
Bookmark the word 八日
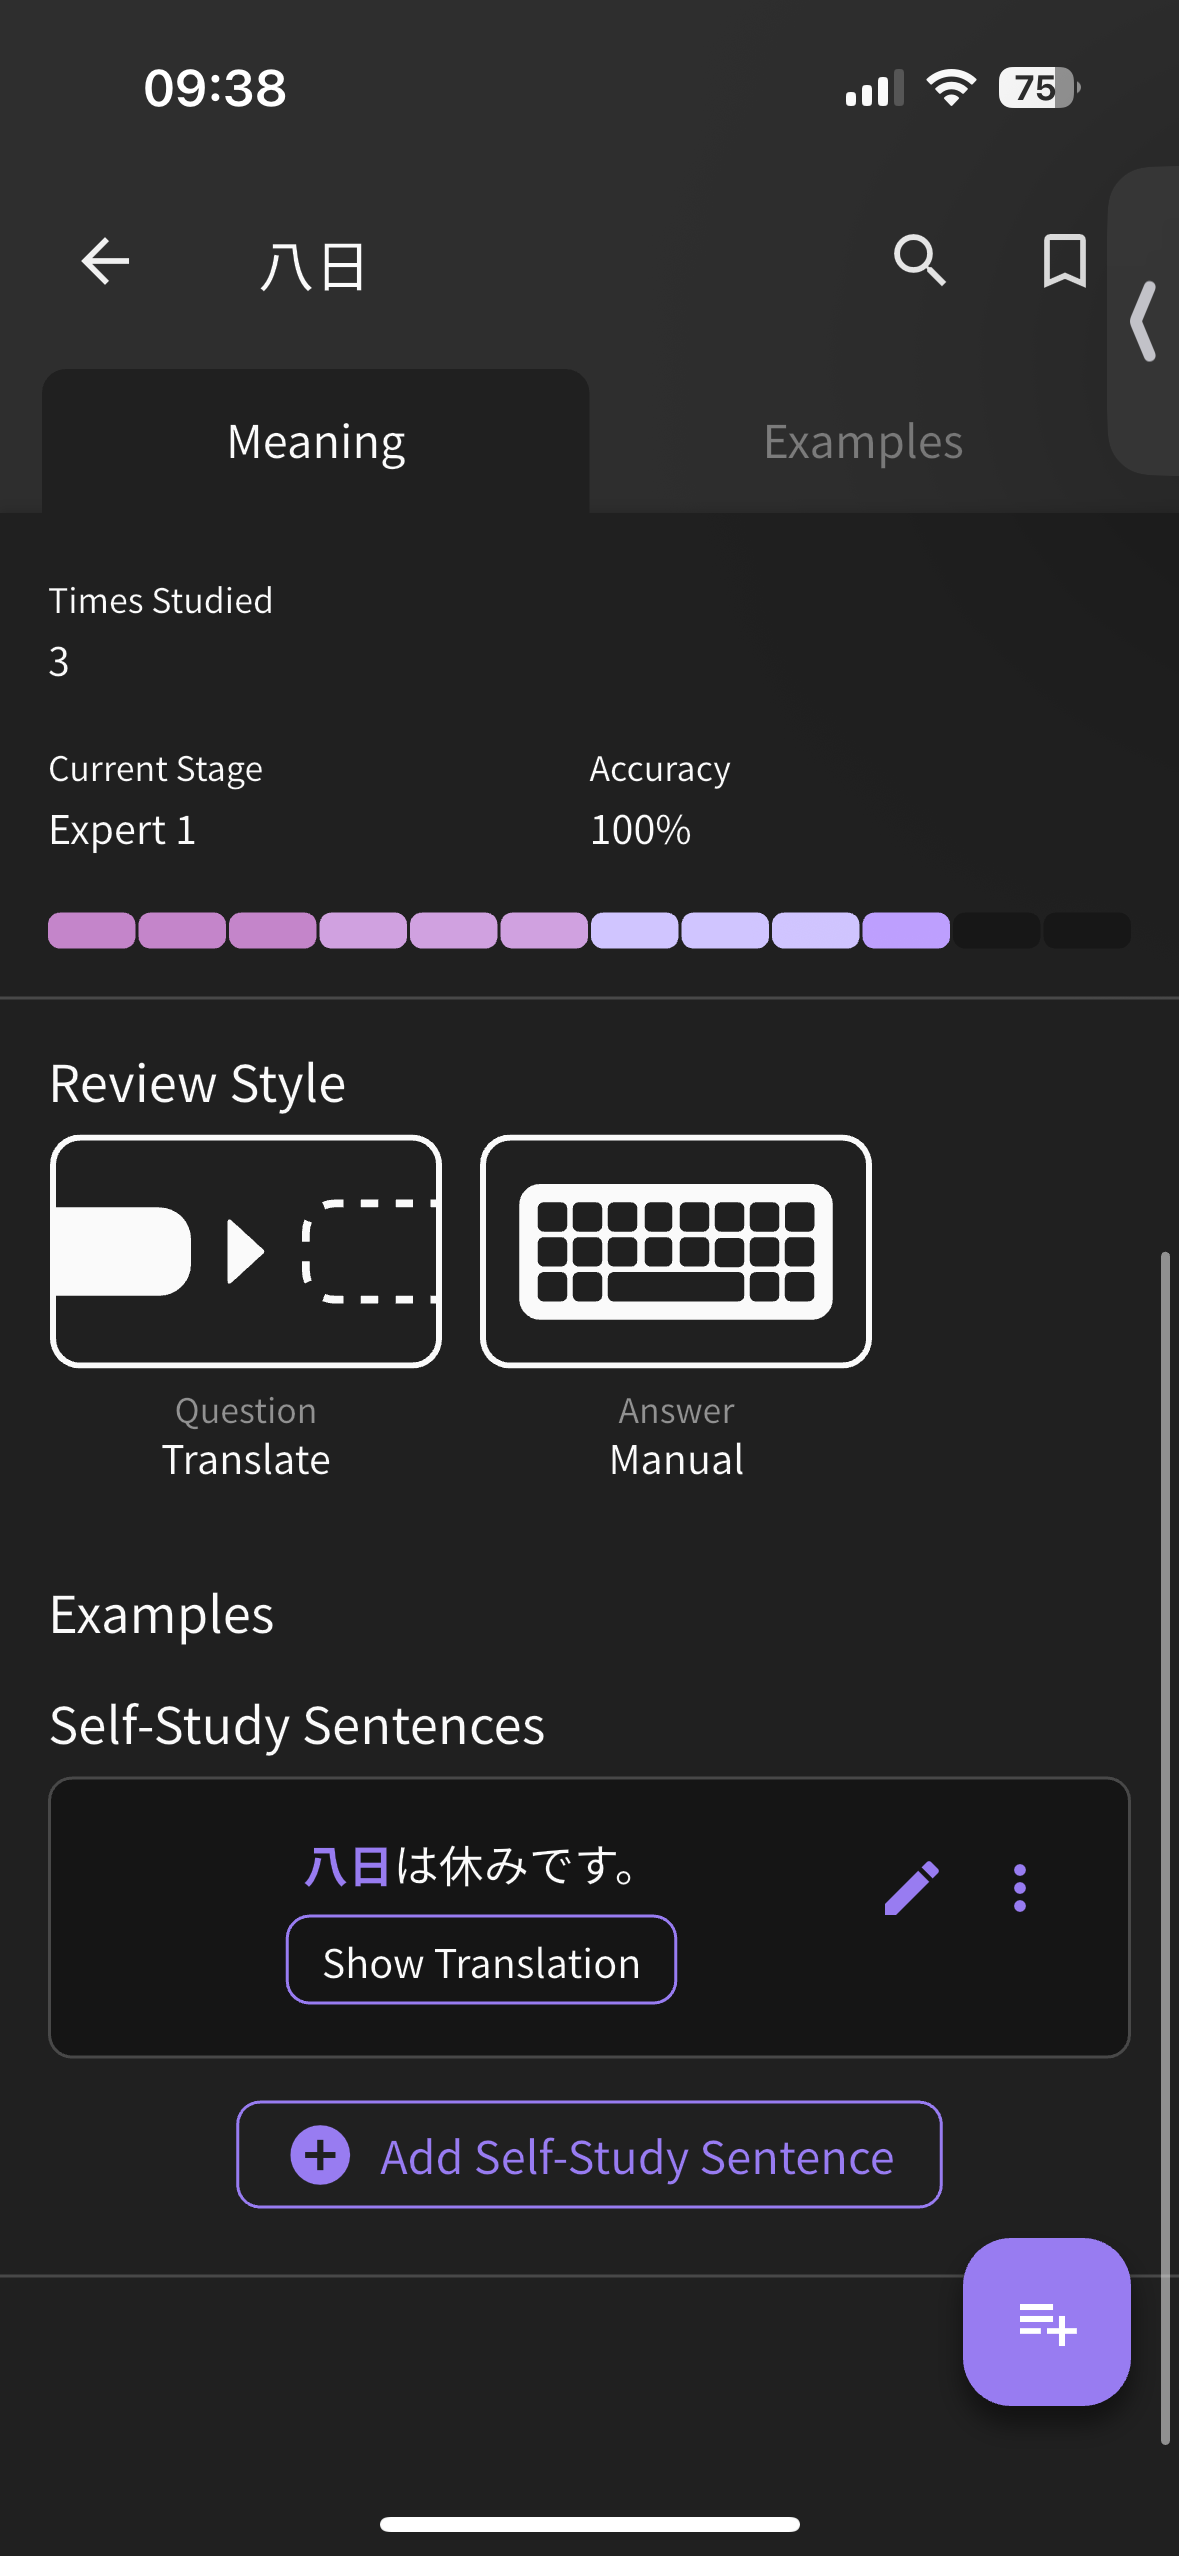1064,262
